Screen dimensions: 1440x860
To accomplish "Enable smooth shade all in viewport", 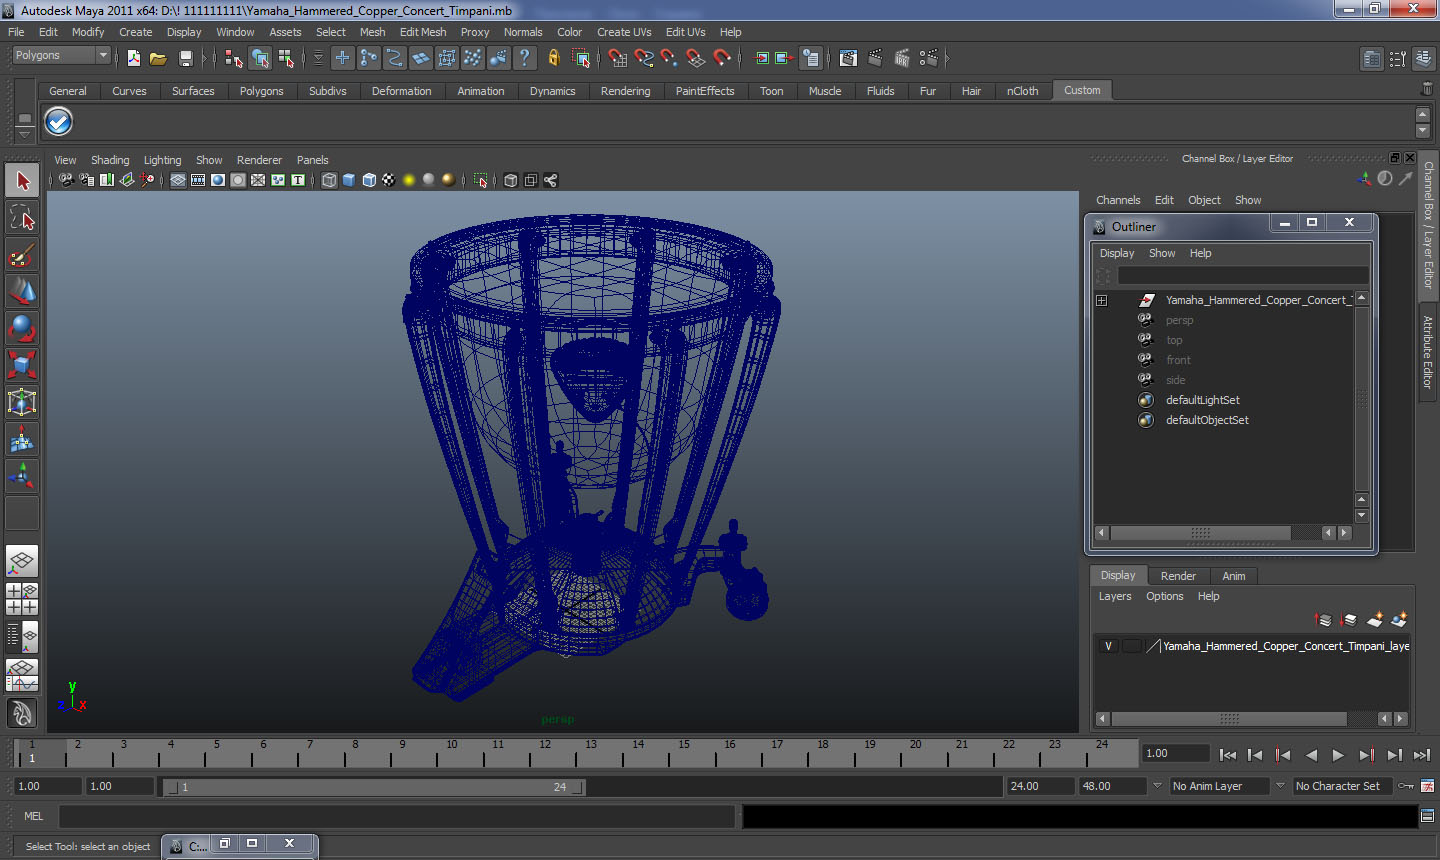I will click(x=349, y=180).
